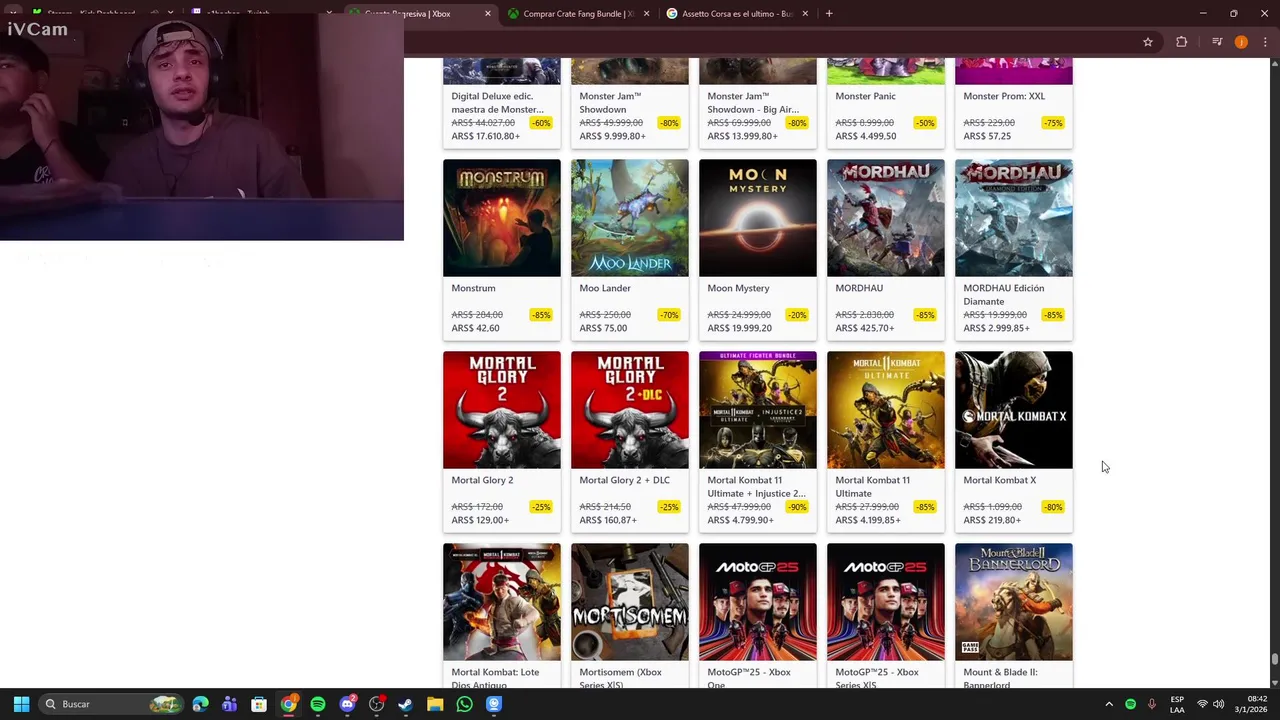Screen dimensions: 1280x720
Task: Open MORDHAU Diamond Edition cover art
Action: click(1014, 218)
